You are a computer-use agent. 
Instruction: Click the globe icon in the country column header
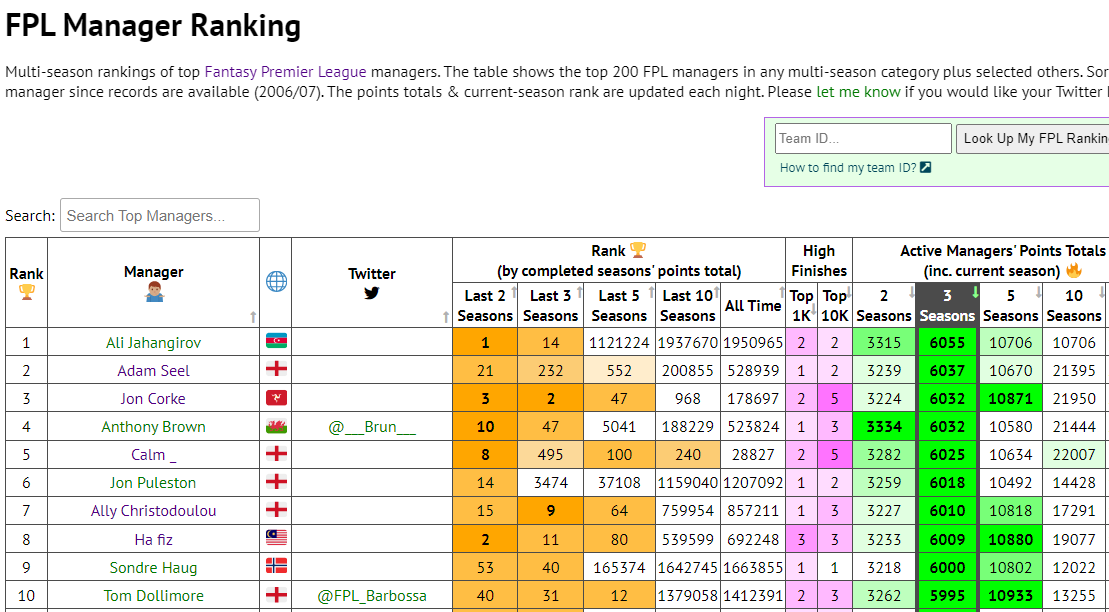point(276,282)
